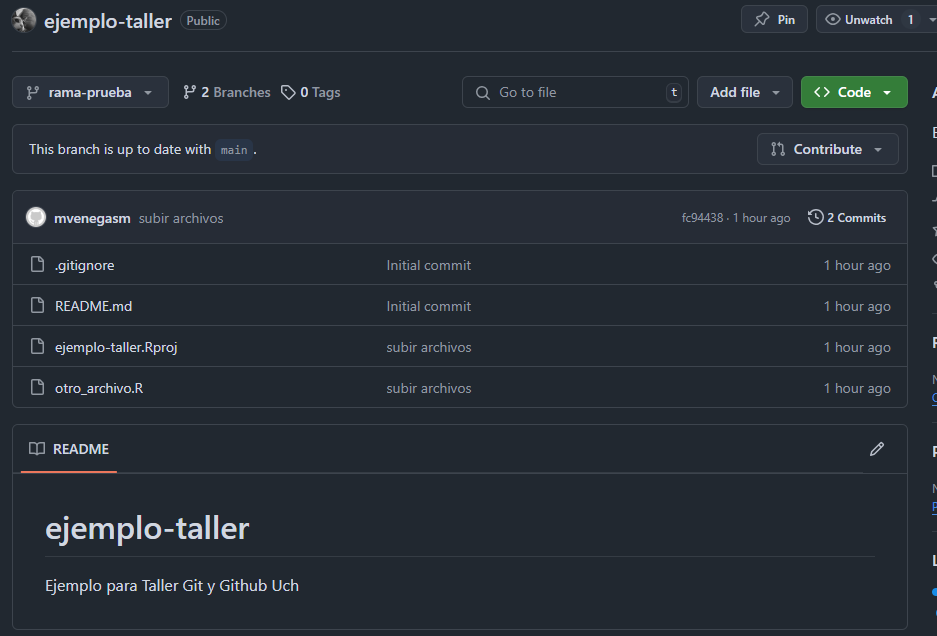Click the main branch label in banner

pos(234,149)
